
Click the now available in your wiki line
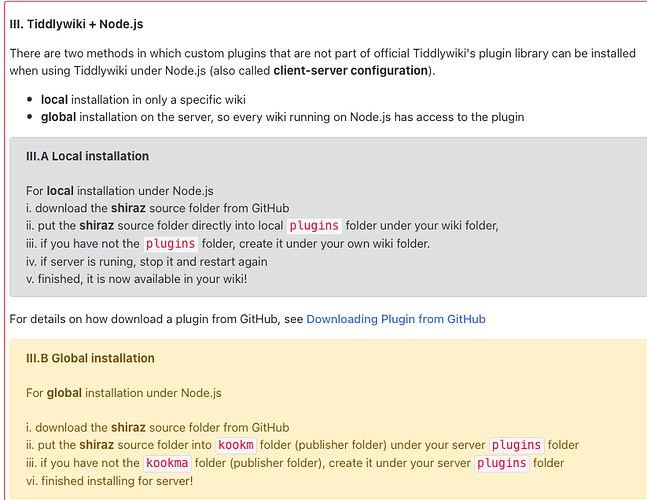[x=136, y=279]
